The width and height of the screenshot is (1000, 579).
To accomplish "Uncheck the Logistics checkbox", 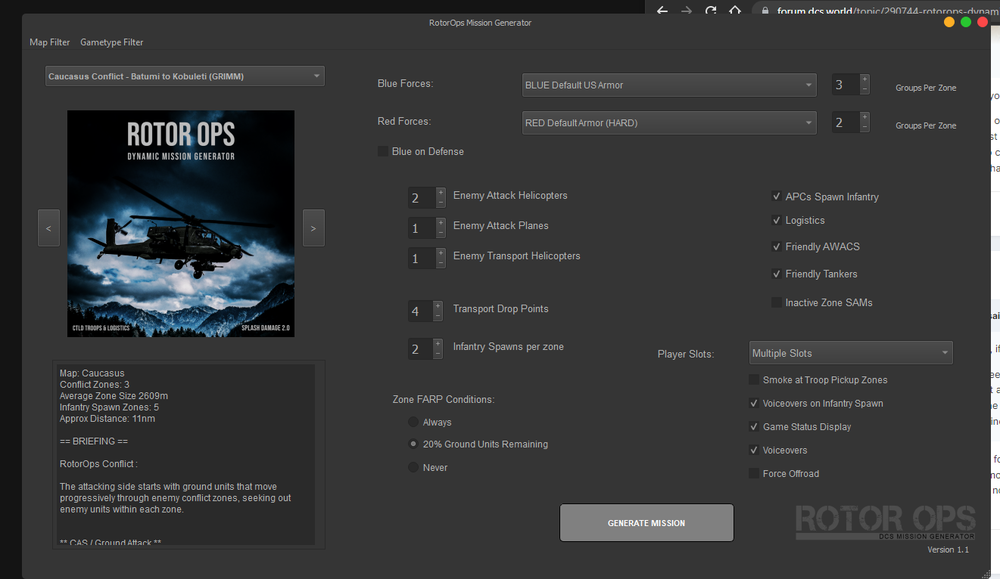I will (x=777, y=220).
